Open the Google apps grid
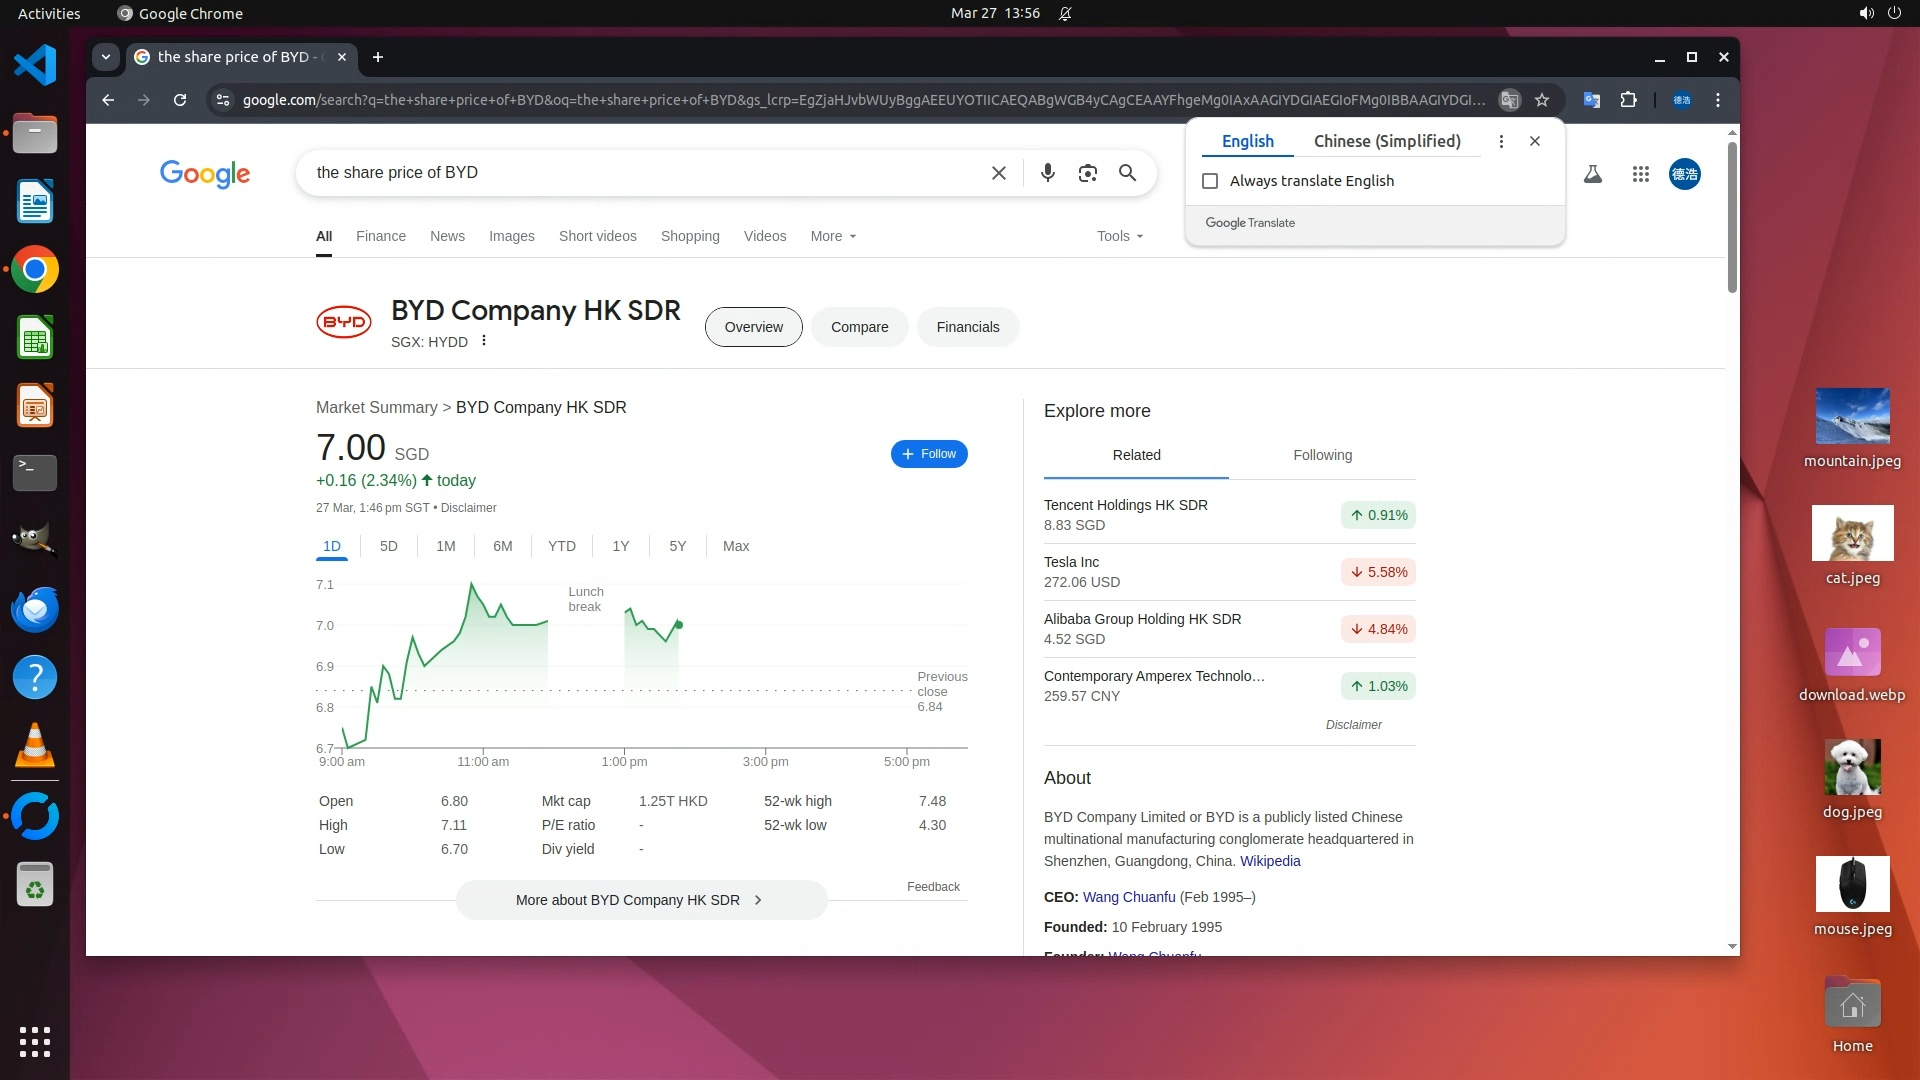The height and width of the screenshot is (1080, 1920). pos(1640,174)
